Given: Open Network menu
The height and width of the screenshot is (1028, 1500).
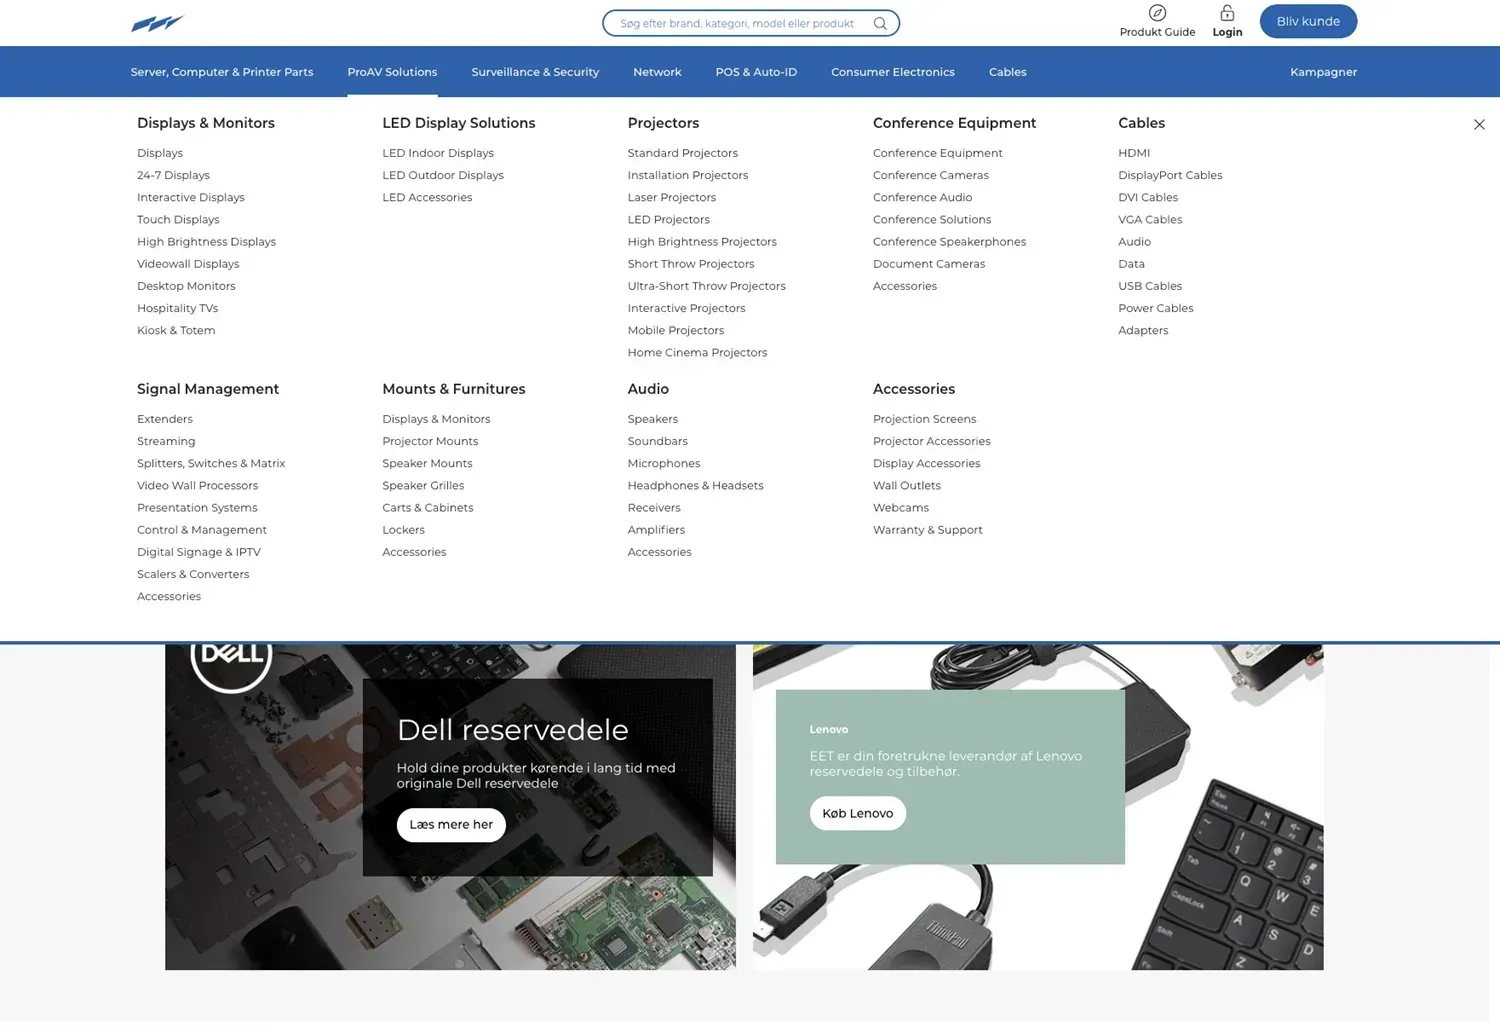Looking at the screenshot, I should pos(657,72).
